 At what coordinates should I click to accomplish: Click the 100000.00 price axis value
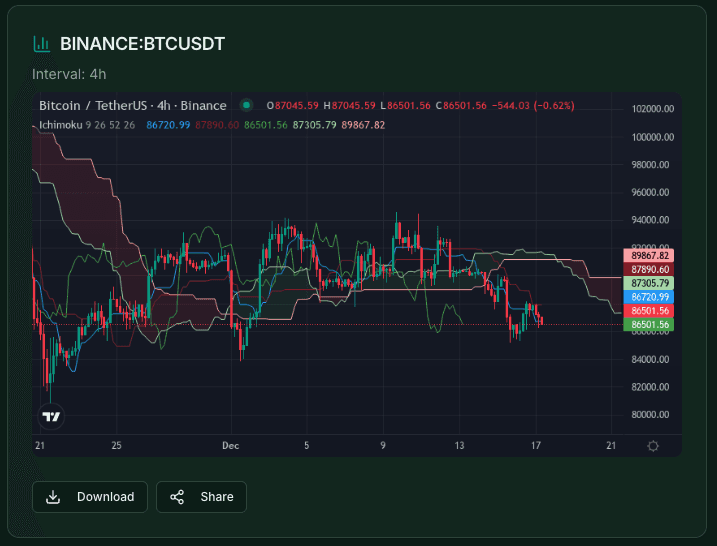pos(653,137)
